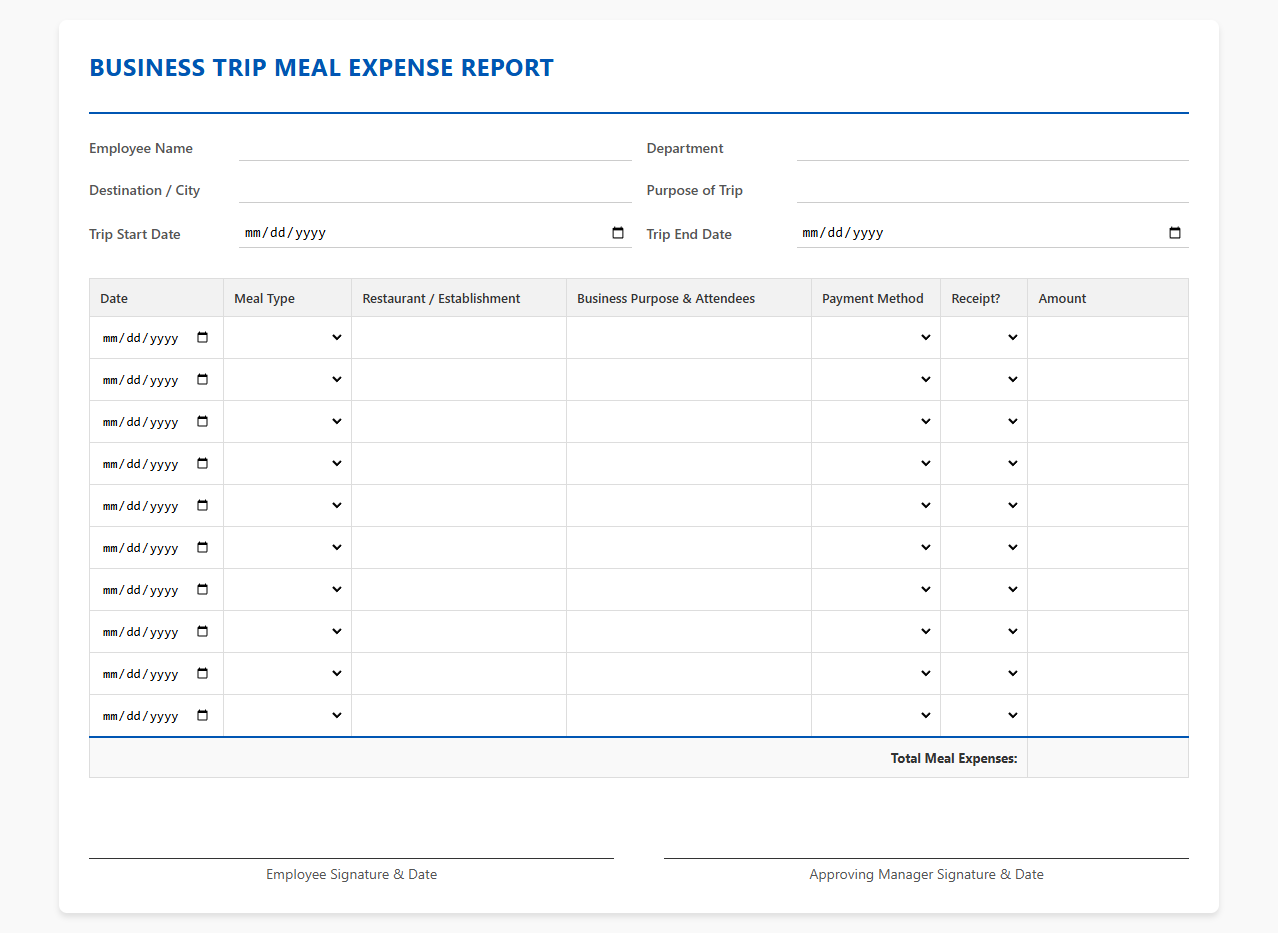Click the Restaurant / Establishment cell in first row
1278x933 pixels.
click(x=459, y=338)
